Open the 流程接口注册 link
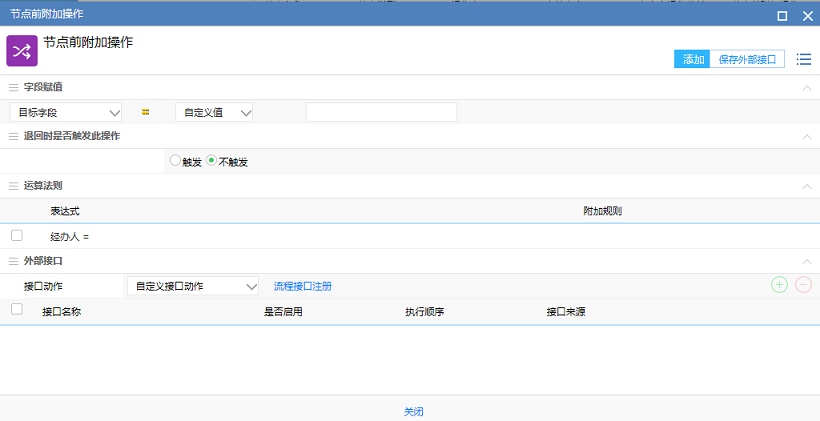 [303, 287]
